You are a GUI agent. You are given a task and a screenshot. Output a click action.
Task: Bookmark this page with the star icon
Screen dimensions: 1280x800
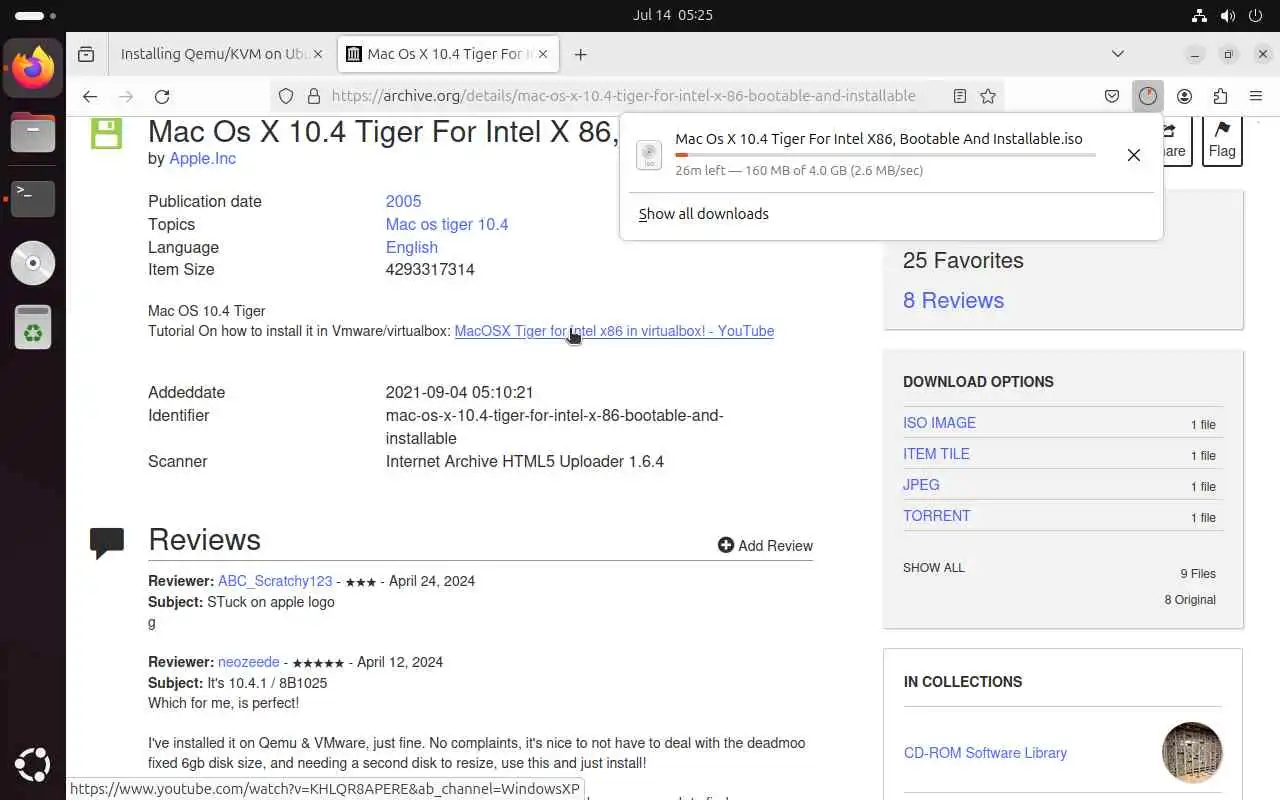[x=988, y=96]
